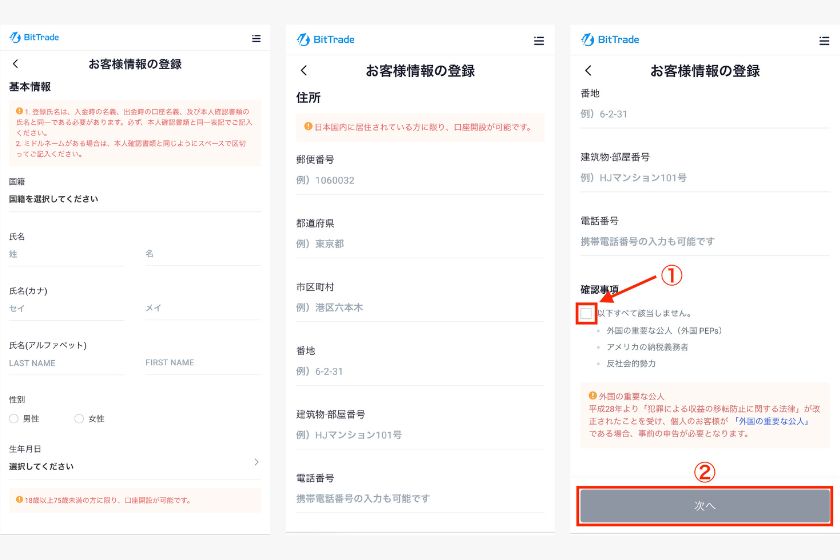The height and width of the screenshot is (560, 840).
Task: Click the 性別 label
Action: point(17,399)
